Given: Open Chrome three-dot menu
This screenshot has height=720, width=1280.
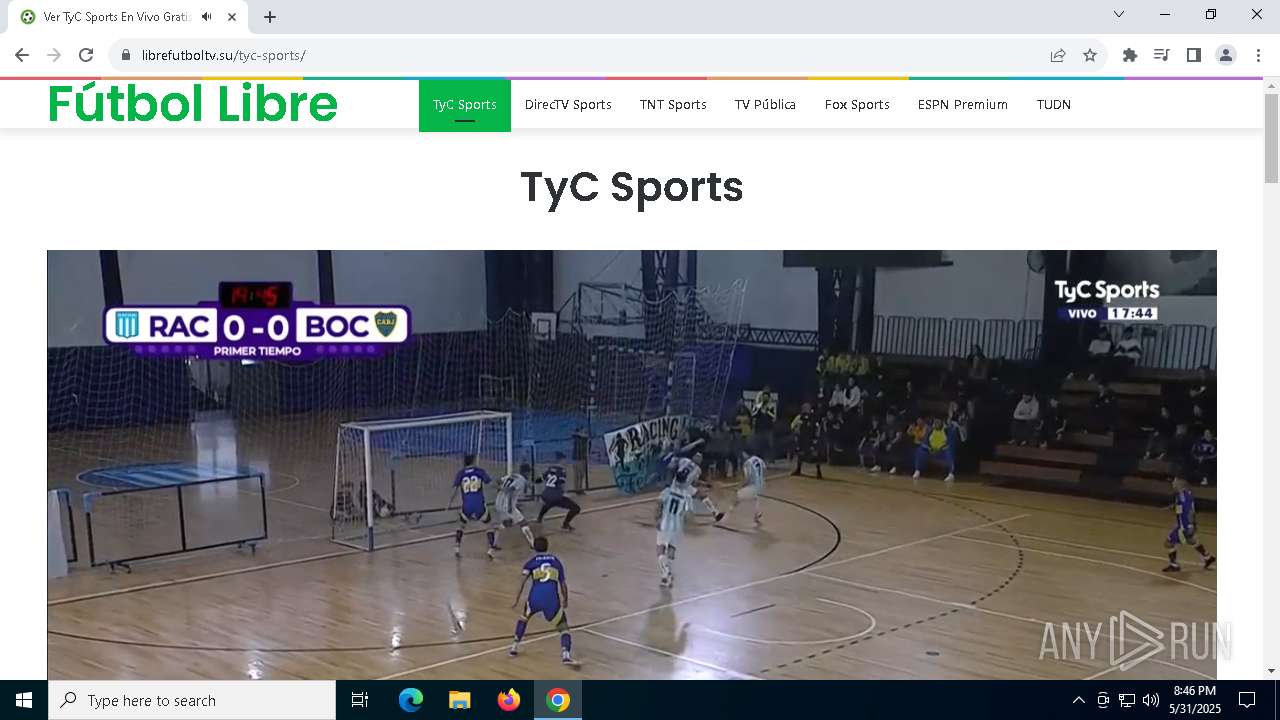Looking at the screenshot, I should (x=1258, y=55).
